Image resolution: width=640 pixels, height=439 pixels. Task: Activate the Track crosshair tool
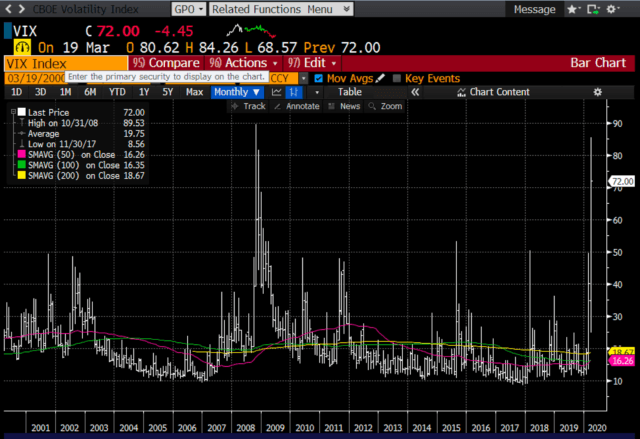click(249, 106)
